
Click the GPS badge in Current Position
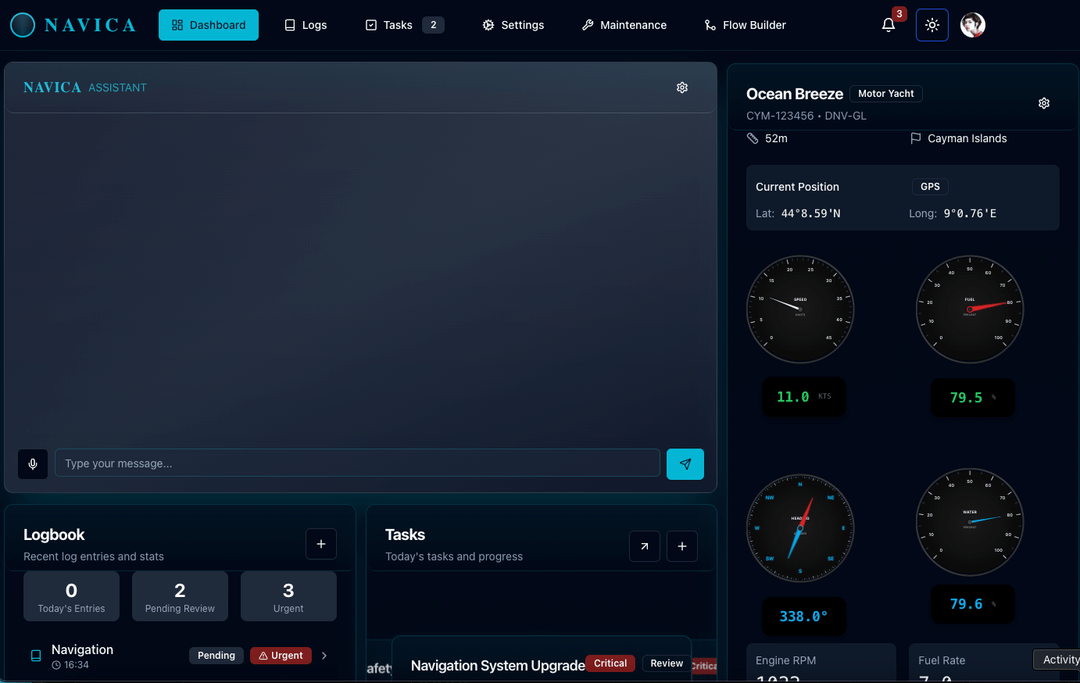930,186
